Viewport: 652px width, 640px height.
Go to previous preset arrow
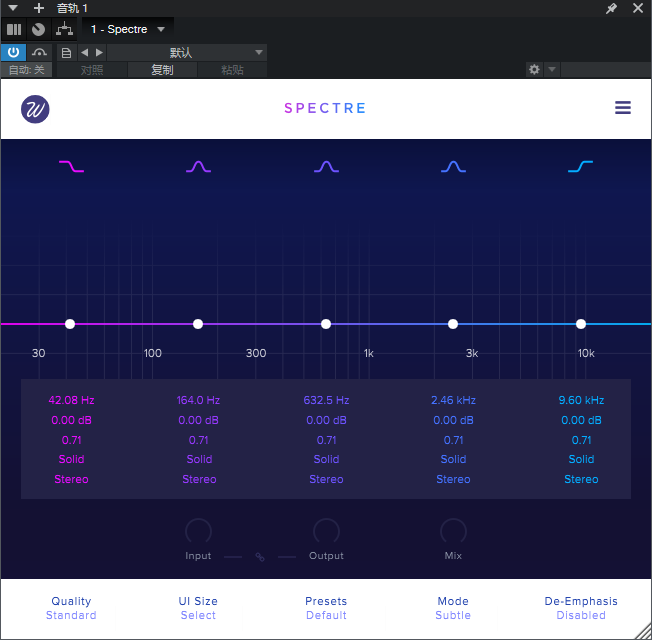point(84,52)
